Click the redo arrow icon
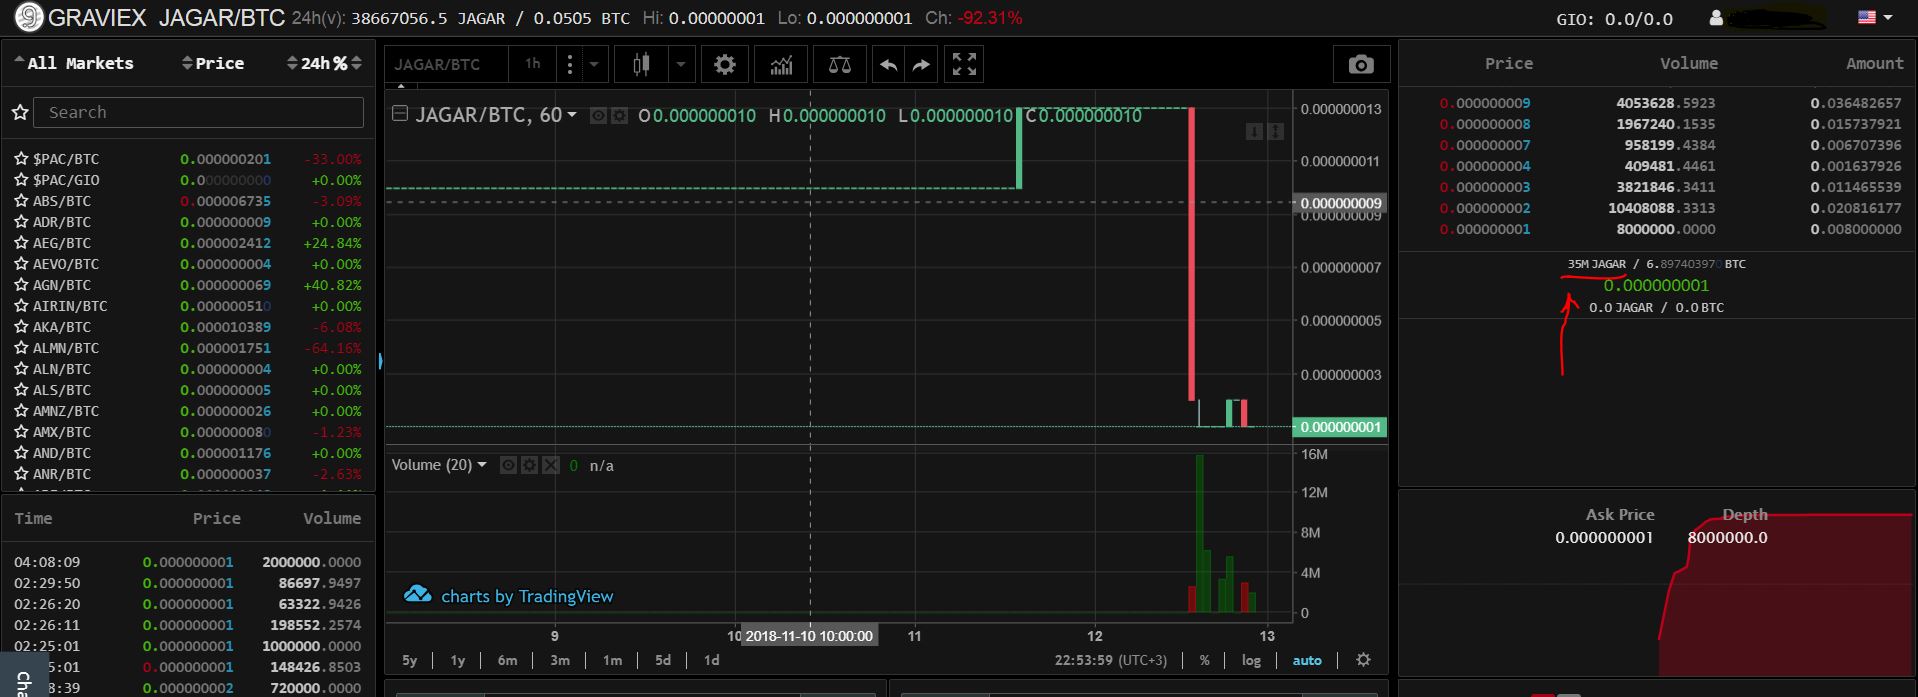 point(921,65)
